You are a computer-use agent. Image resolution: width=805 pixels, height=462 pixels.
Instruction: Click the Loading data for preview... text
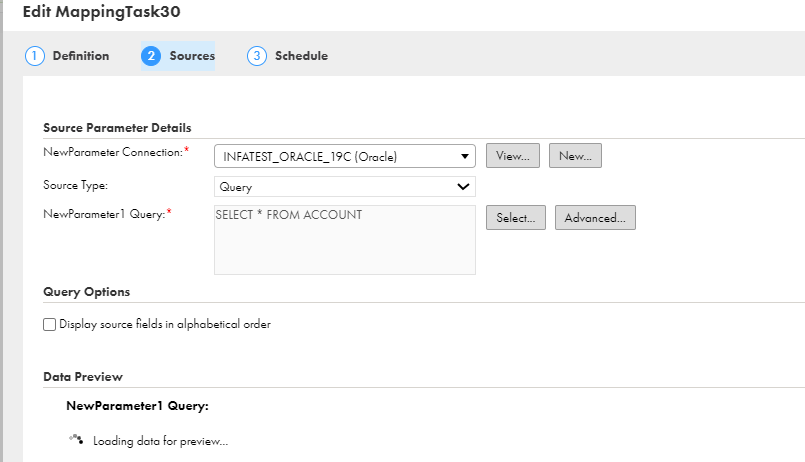click(x=160, y=441)
